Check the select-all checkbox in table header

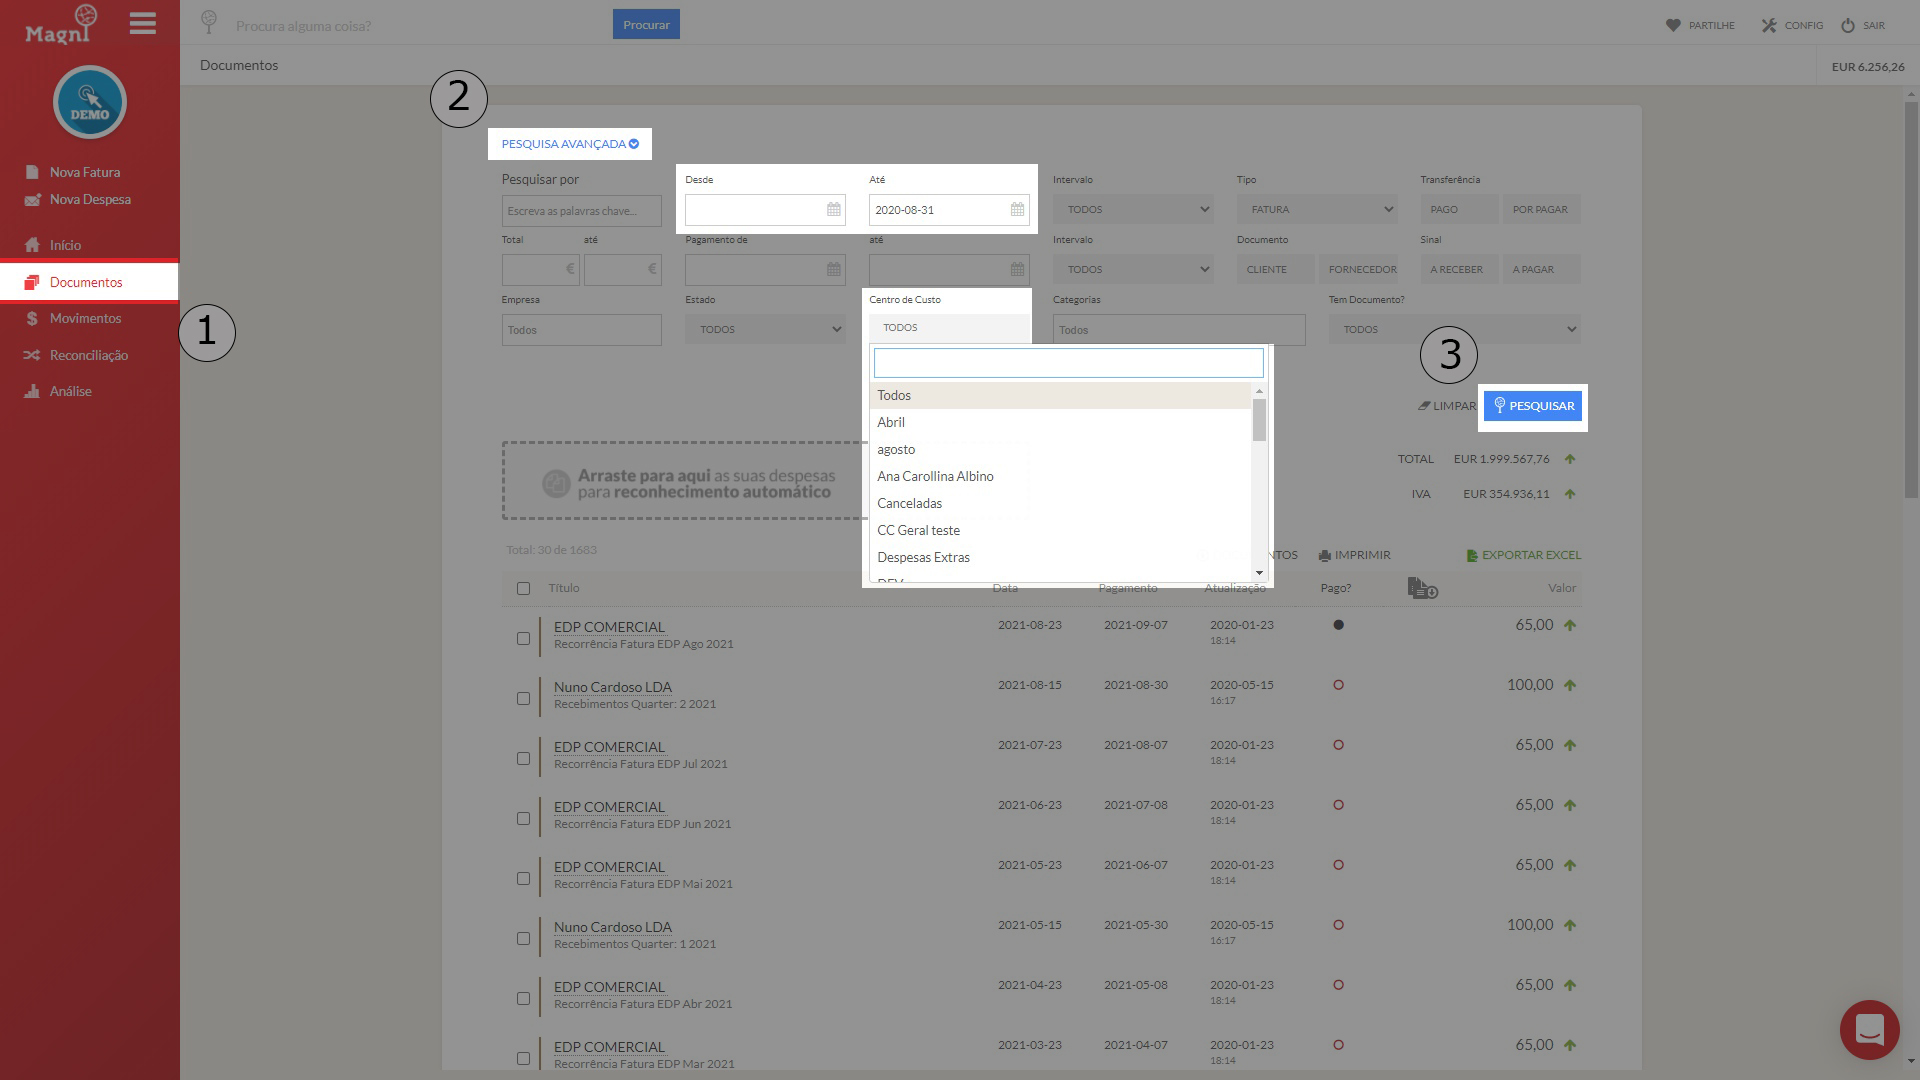coord(523,588)
